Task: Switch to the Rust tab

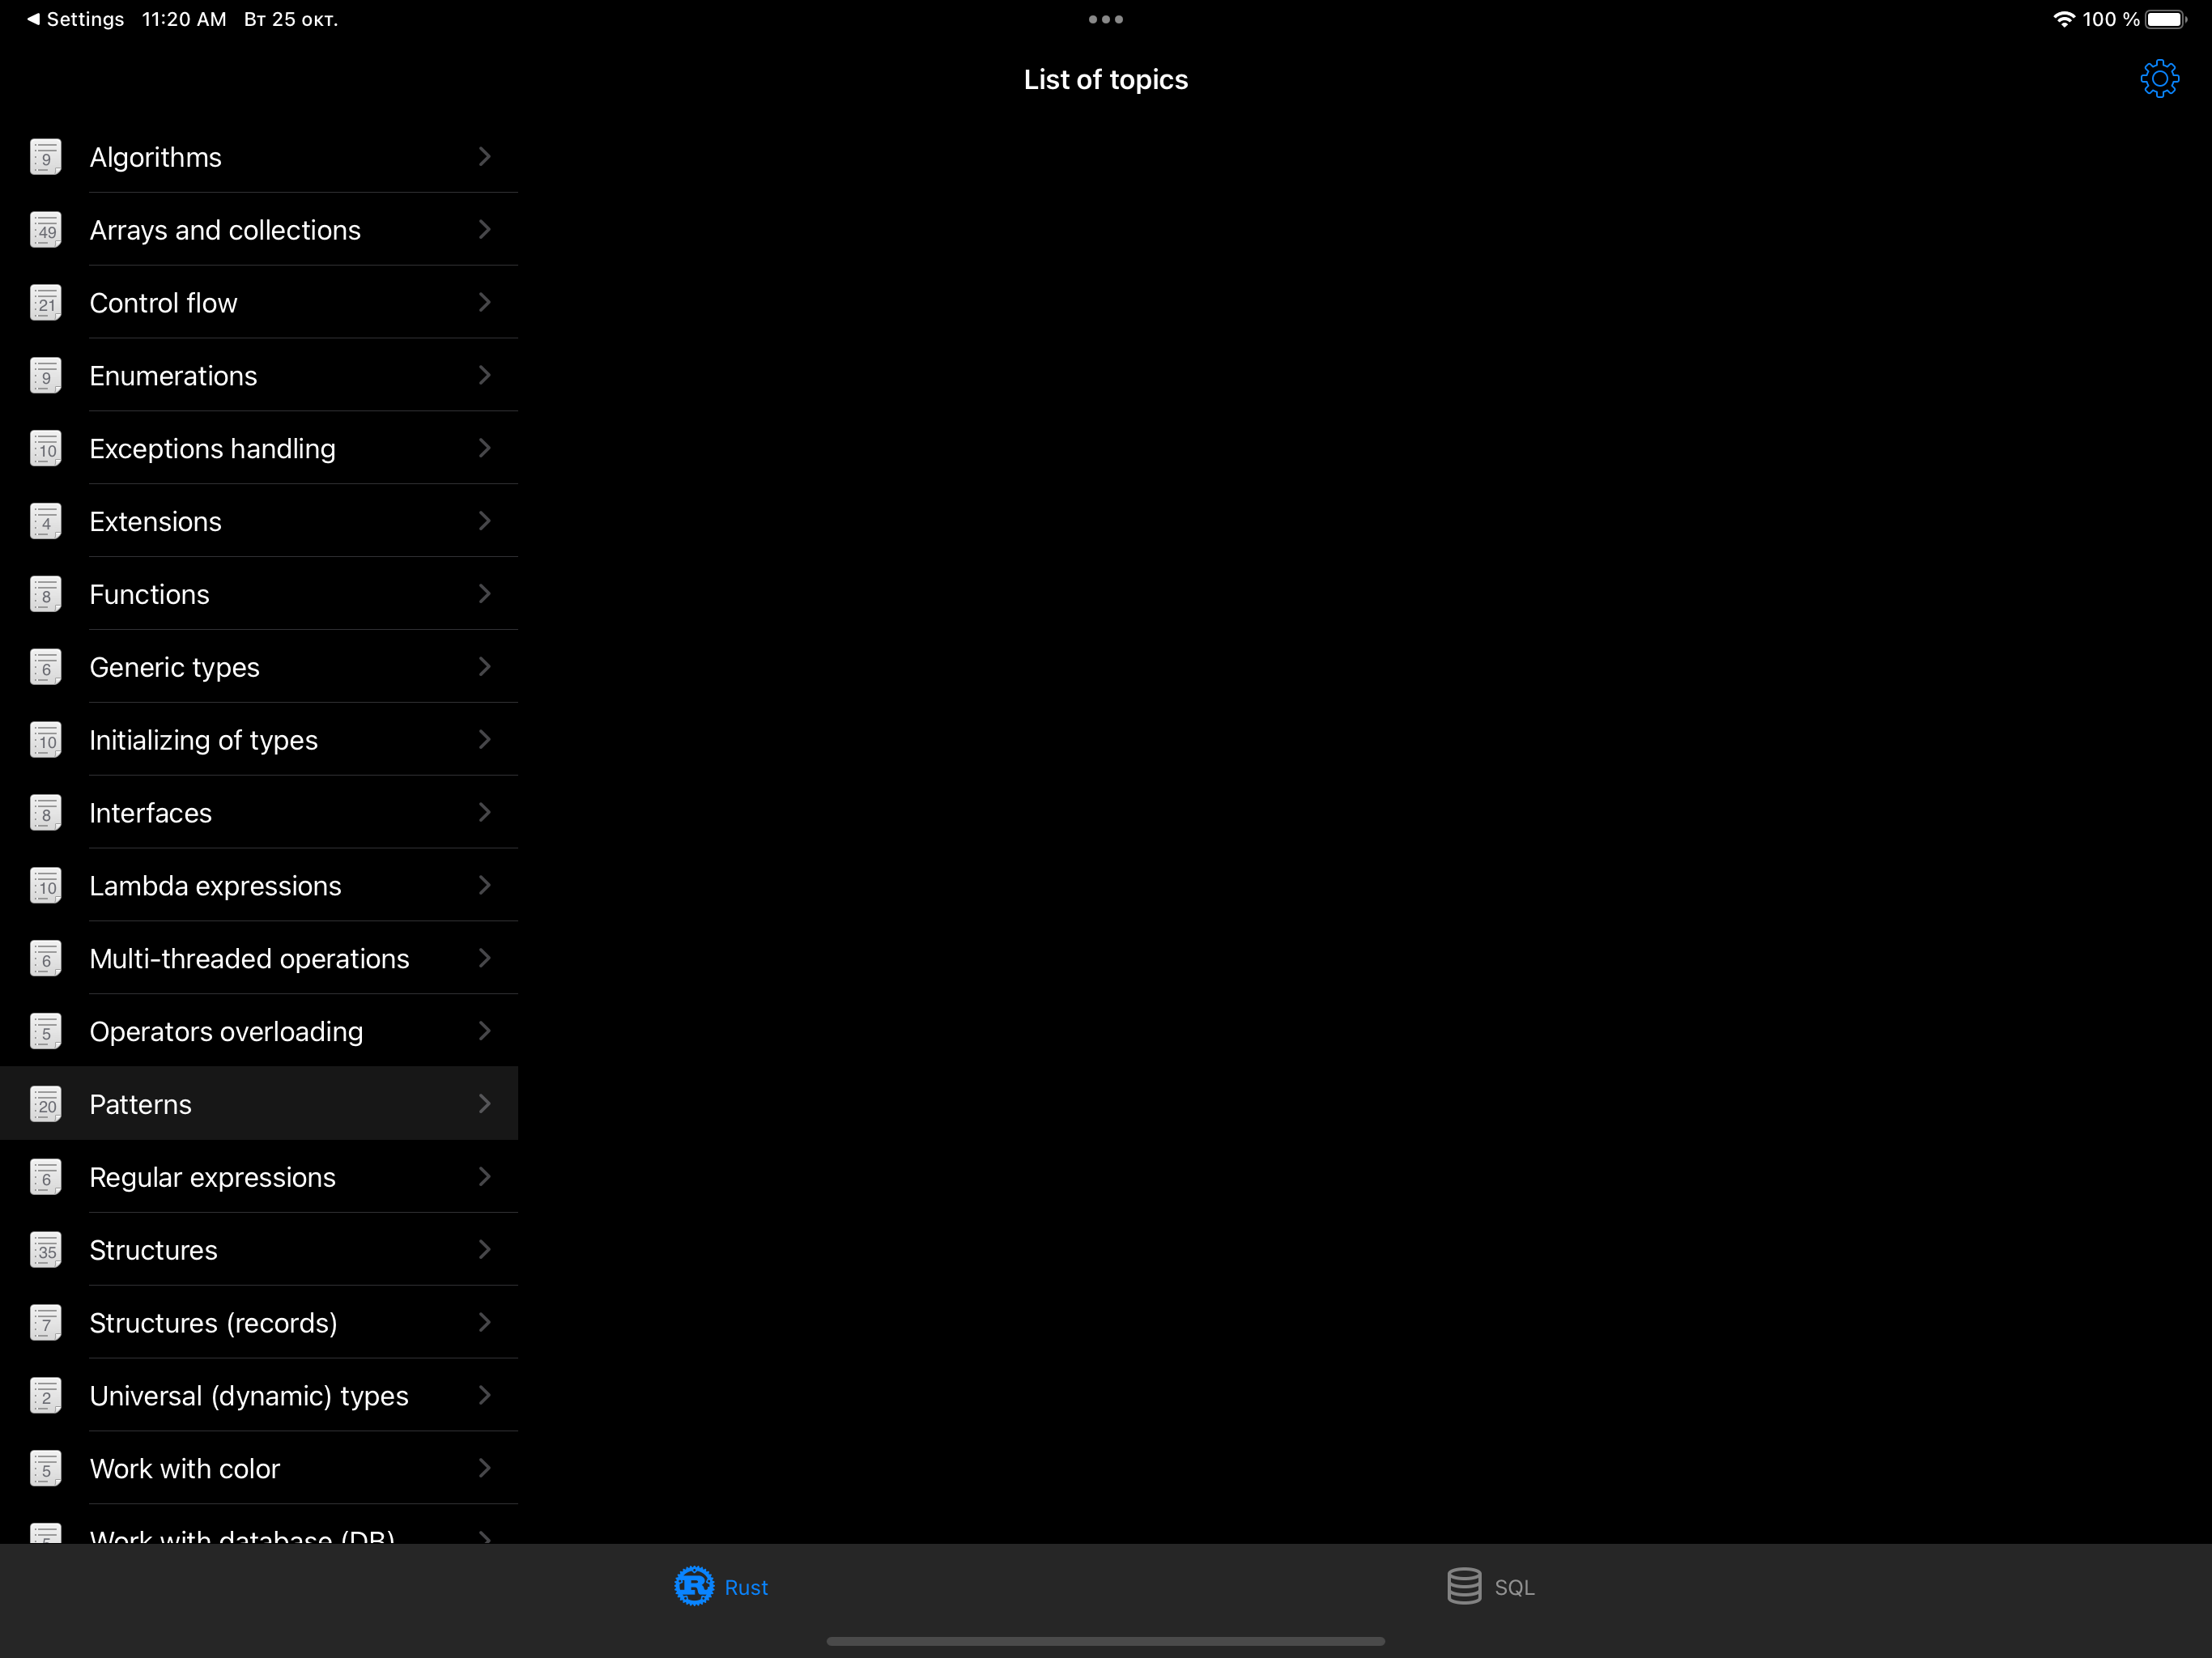Action: click(721, 1587)
